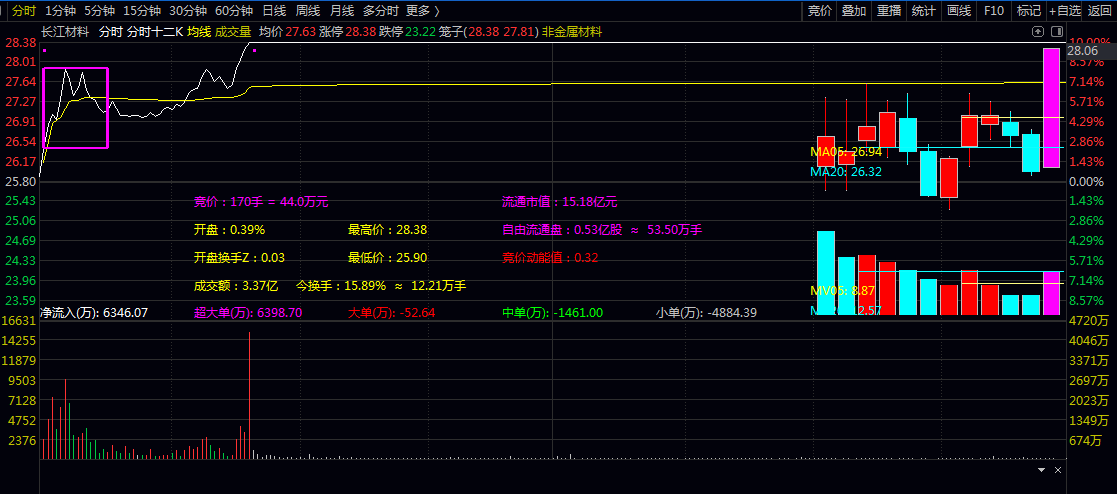Viewport: 1117px width, 494px height.
Task: Select the 30分钟 period tab
Action: coord(188,10)
